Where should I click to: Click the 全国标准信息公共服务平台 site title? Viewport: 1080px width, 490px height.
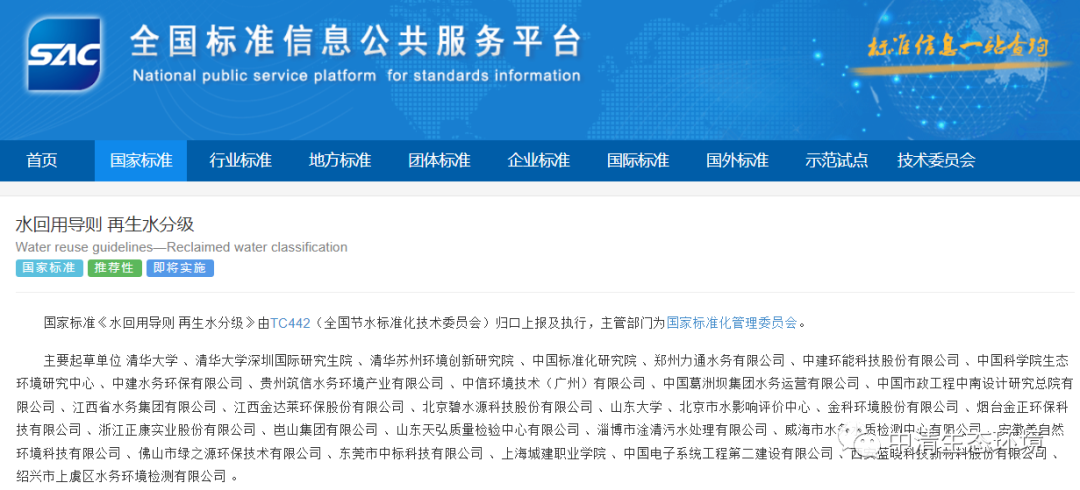click(356, 43)
